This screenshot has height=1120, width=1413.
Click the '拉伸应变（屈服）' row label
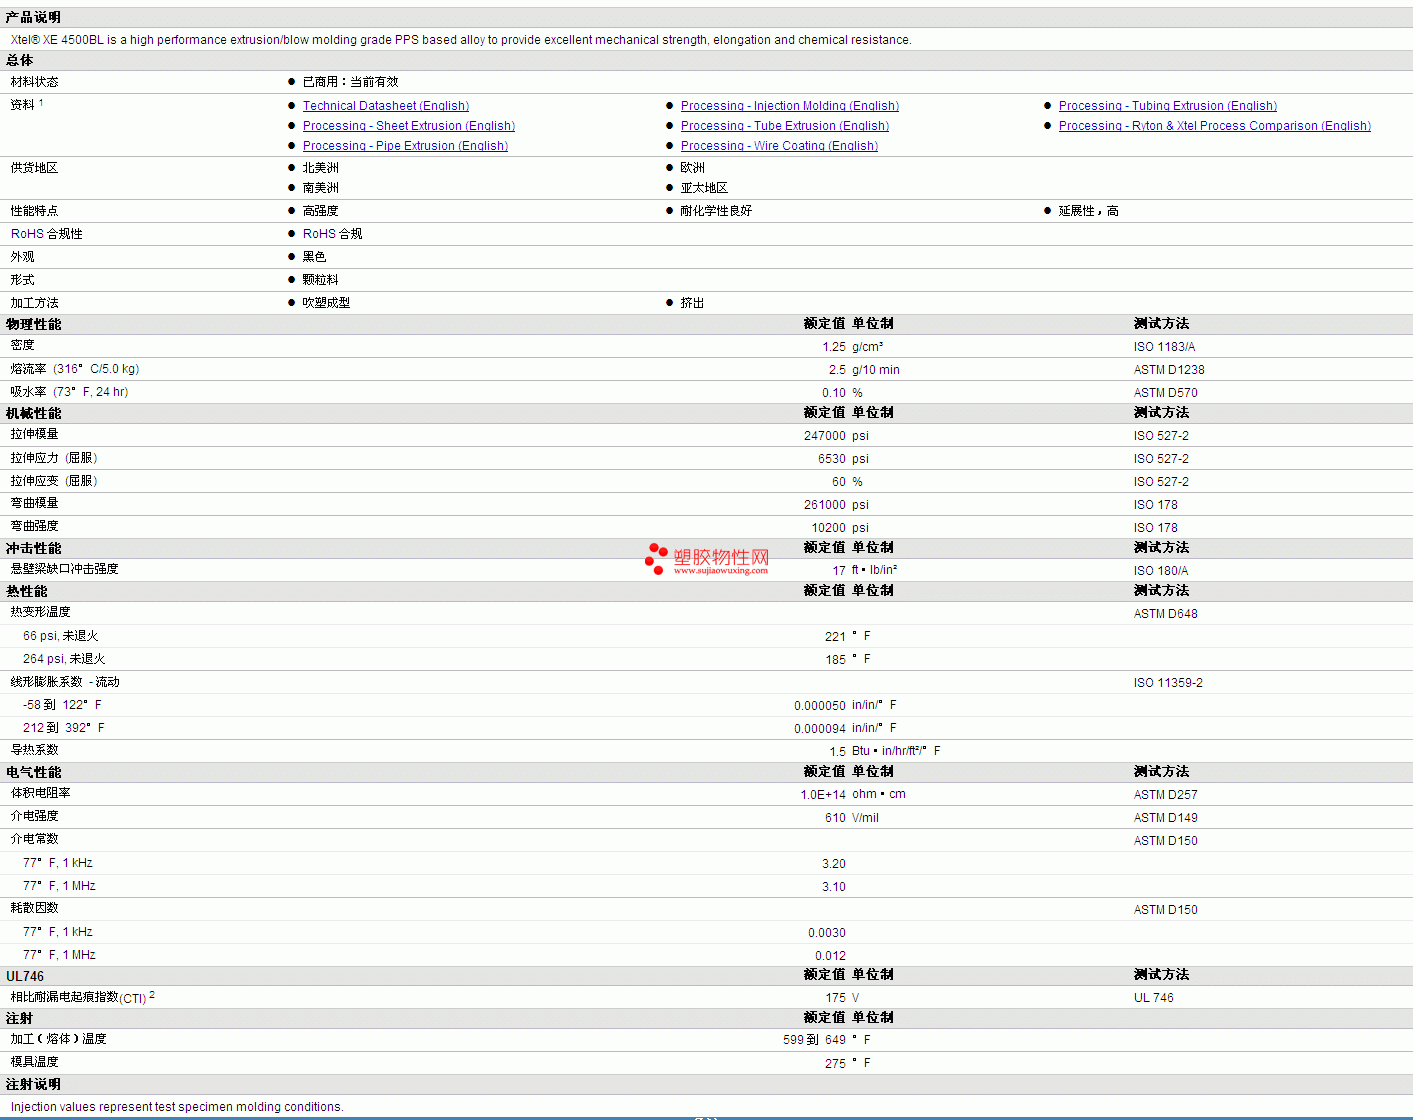(x=54, y=481)
